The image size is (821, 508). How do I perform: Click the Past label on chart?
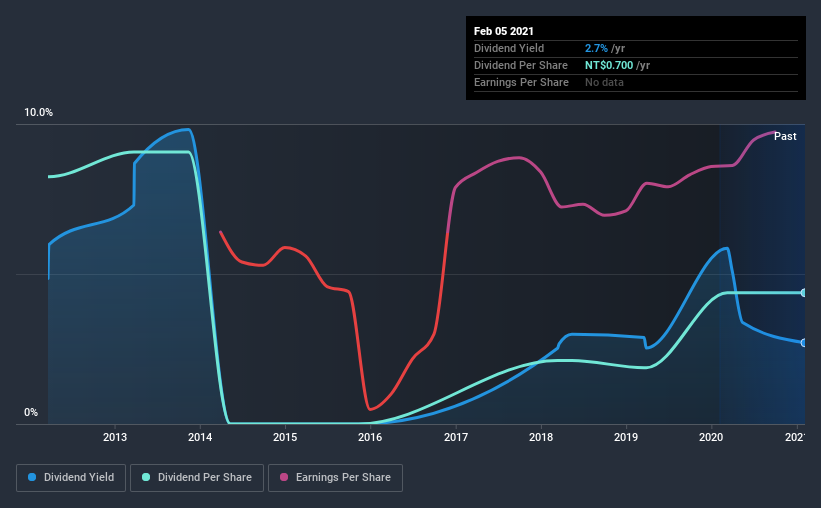(x=785, y=136)
